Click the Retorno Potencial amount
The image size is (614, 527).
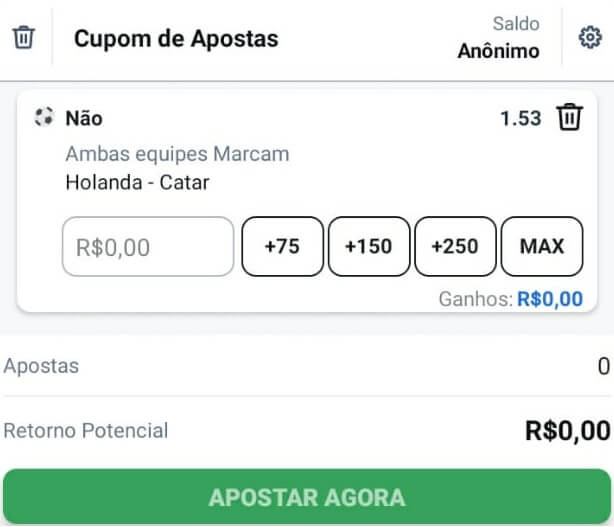click(567, 431)
